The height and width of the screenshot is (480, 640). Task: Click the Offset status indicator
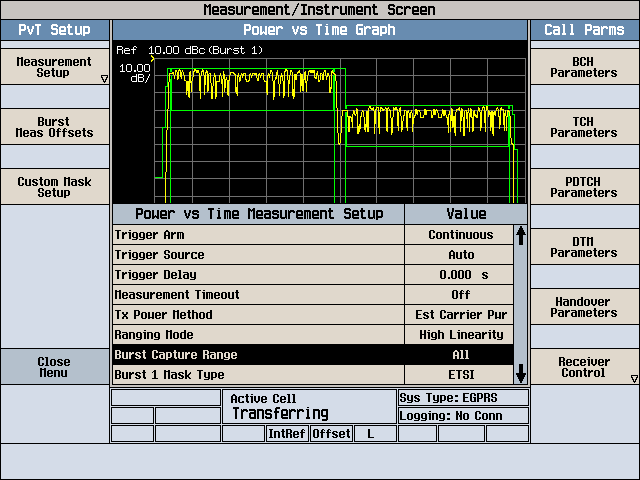pos(331,433)
